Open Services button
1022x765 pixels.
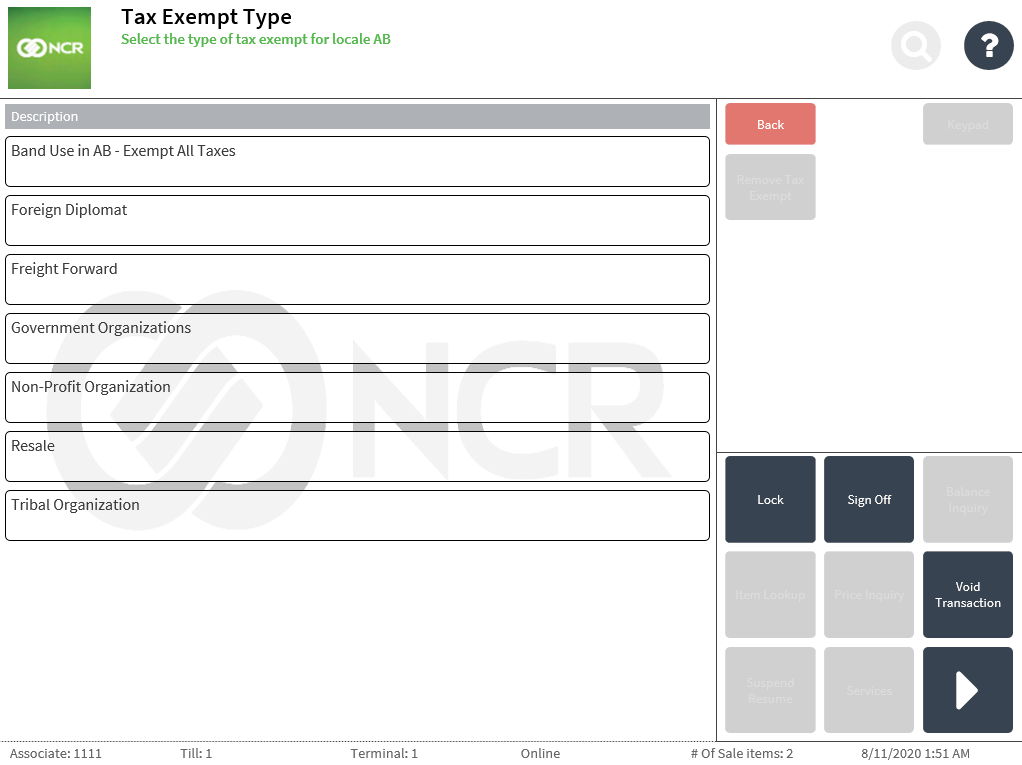869,689
